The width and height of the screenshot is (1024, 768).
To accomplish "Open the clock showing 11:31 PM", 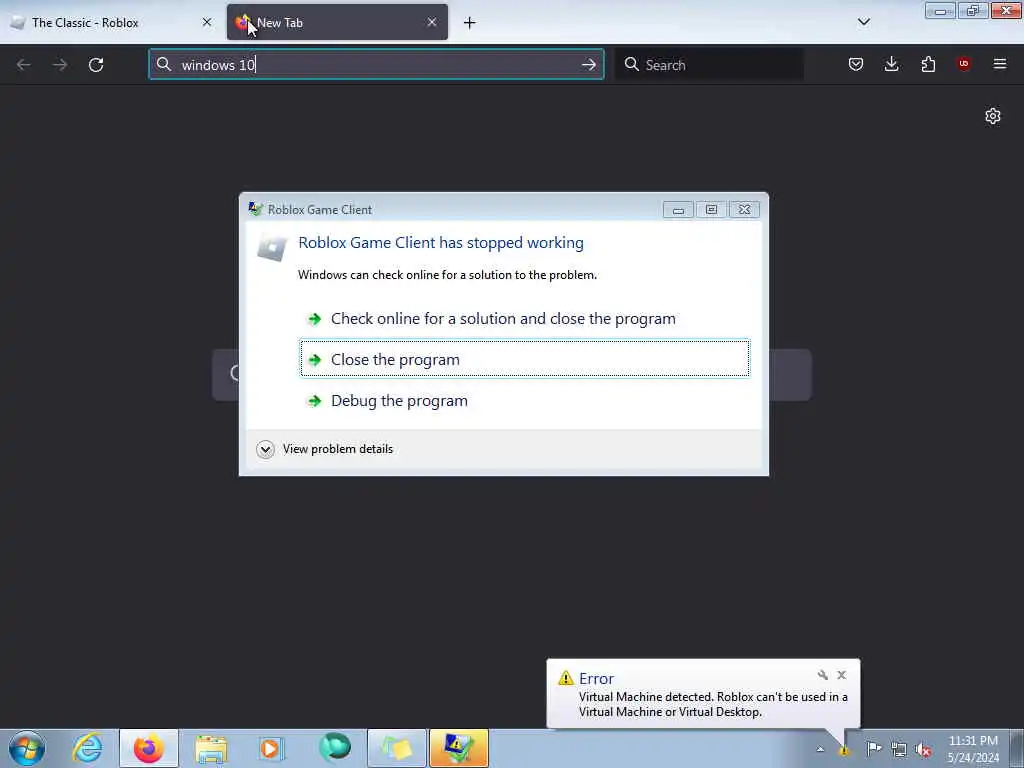I will [973, 749].
